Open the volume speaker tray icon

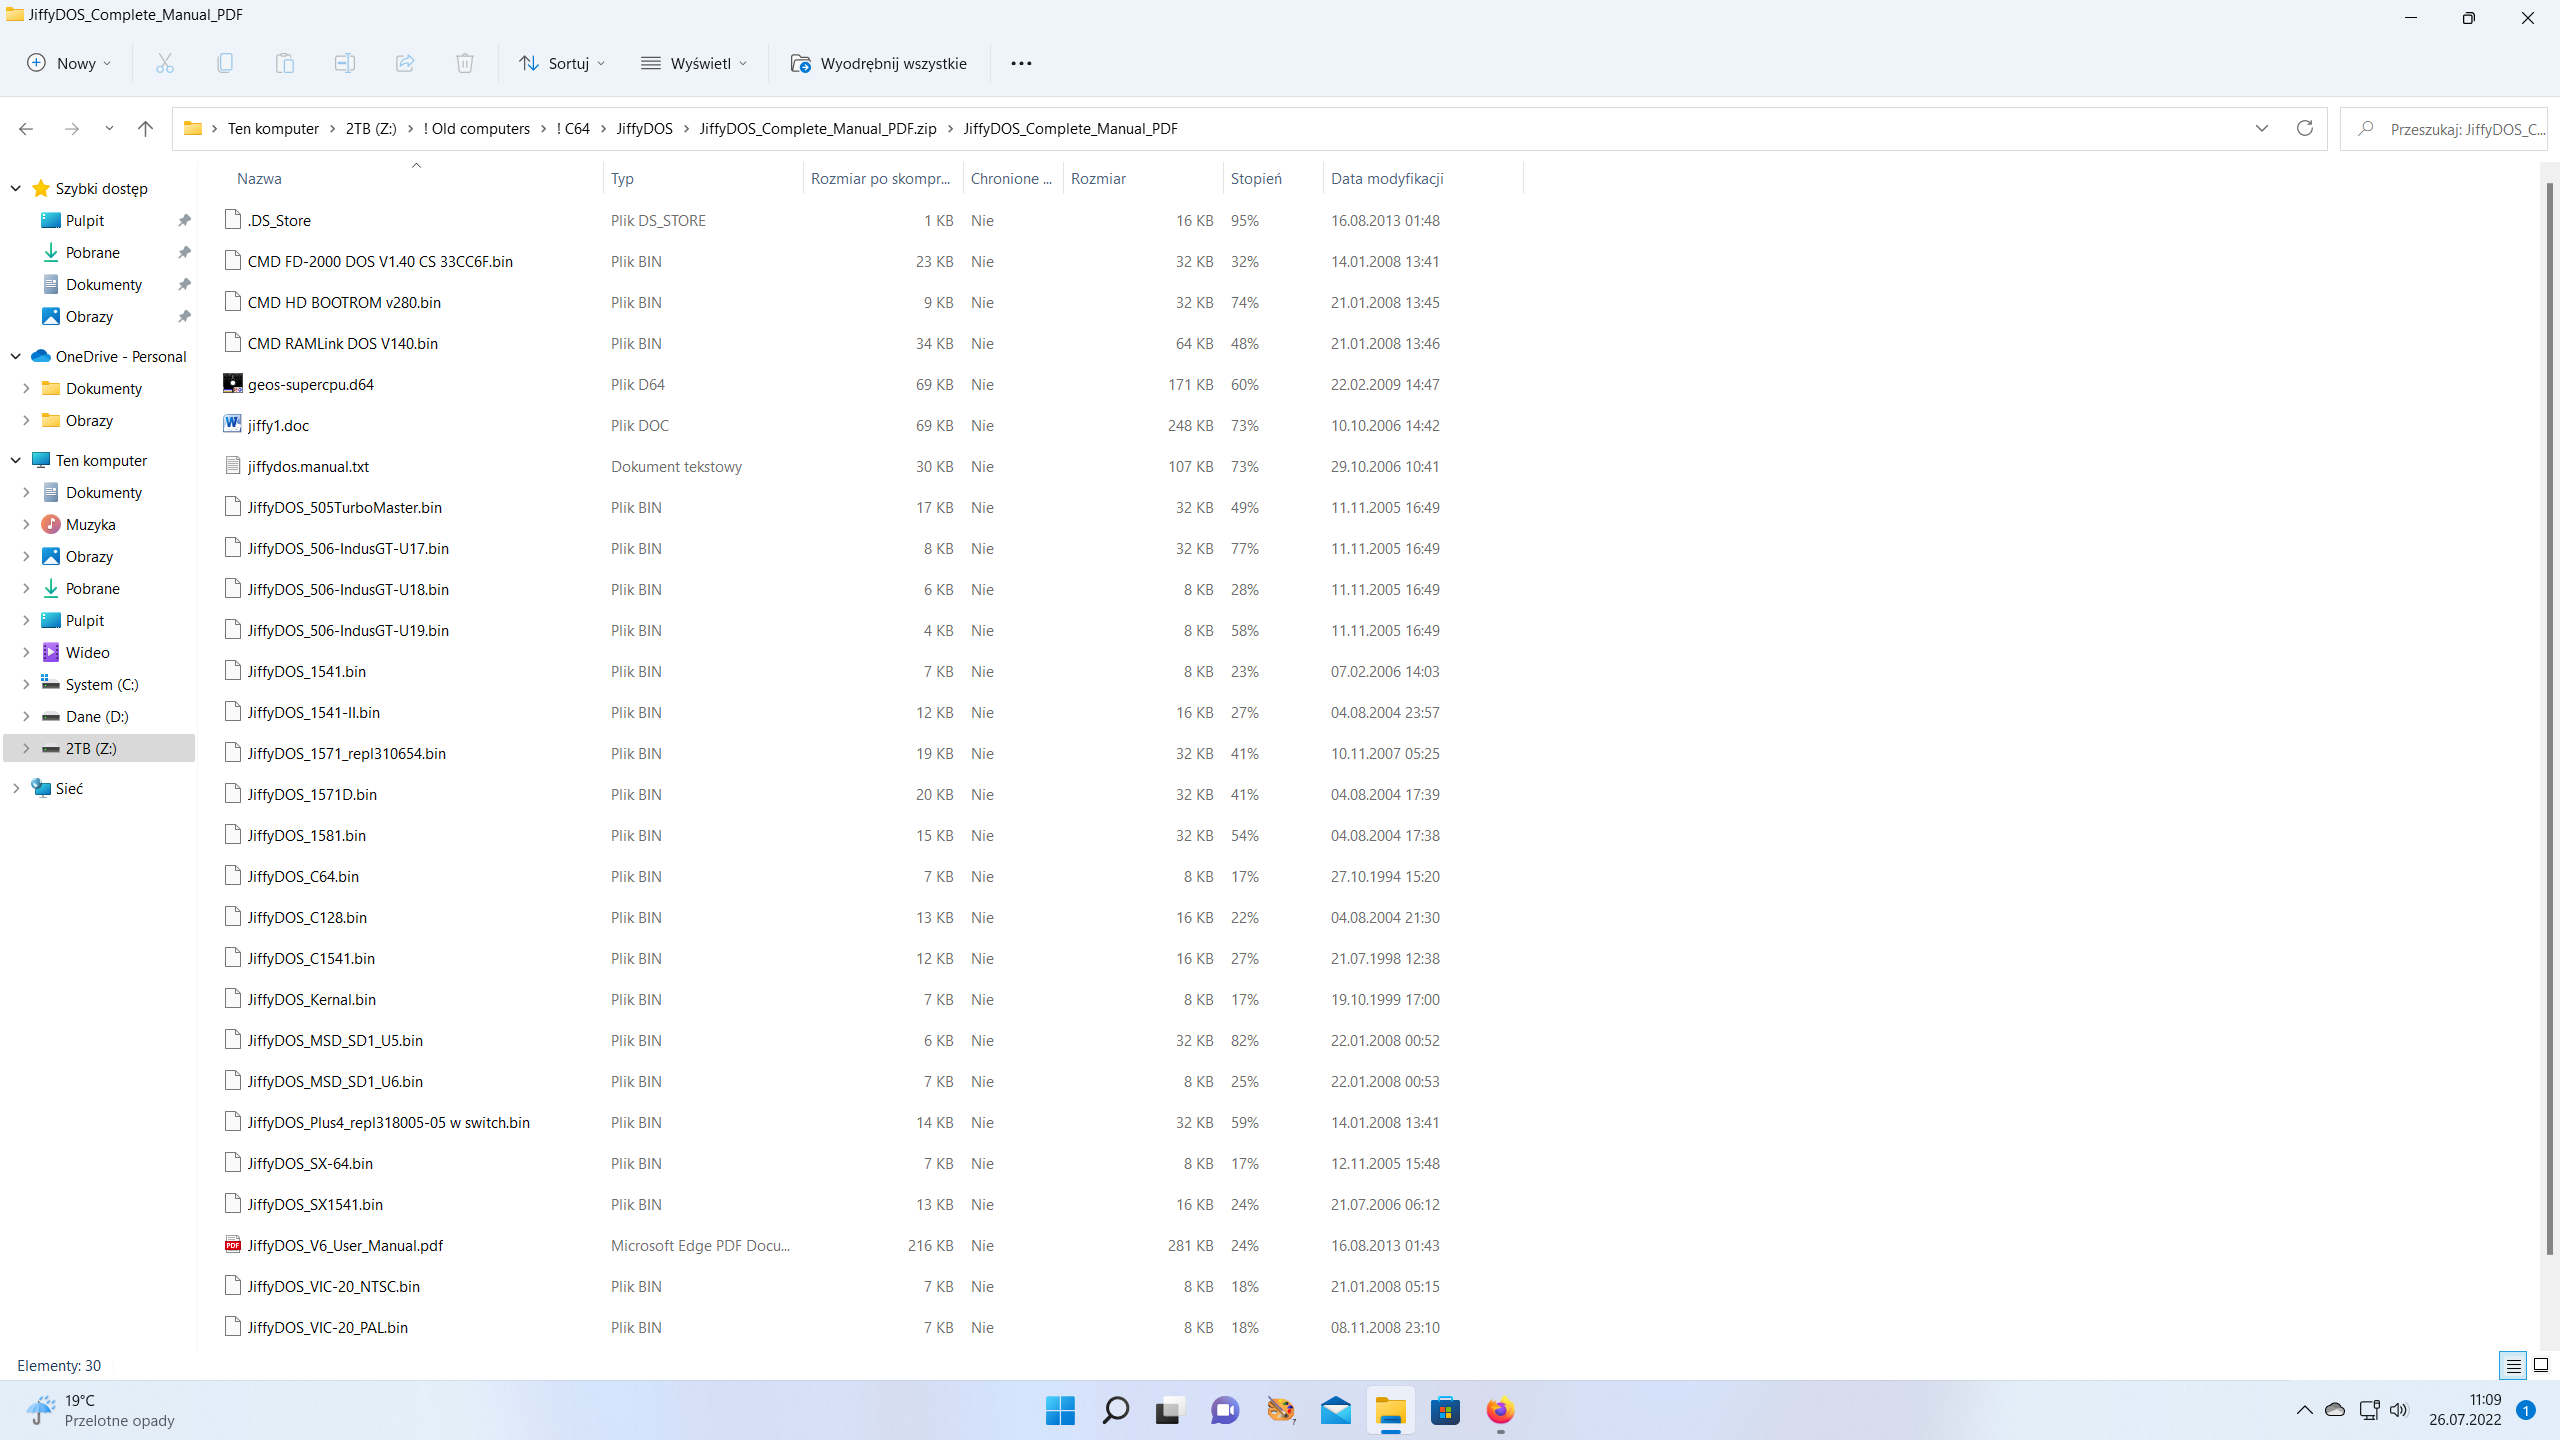[x=2399, y=1410]
